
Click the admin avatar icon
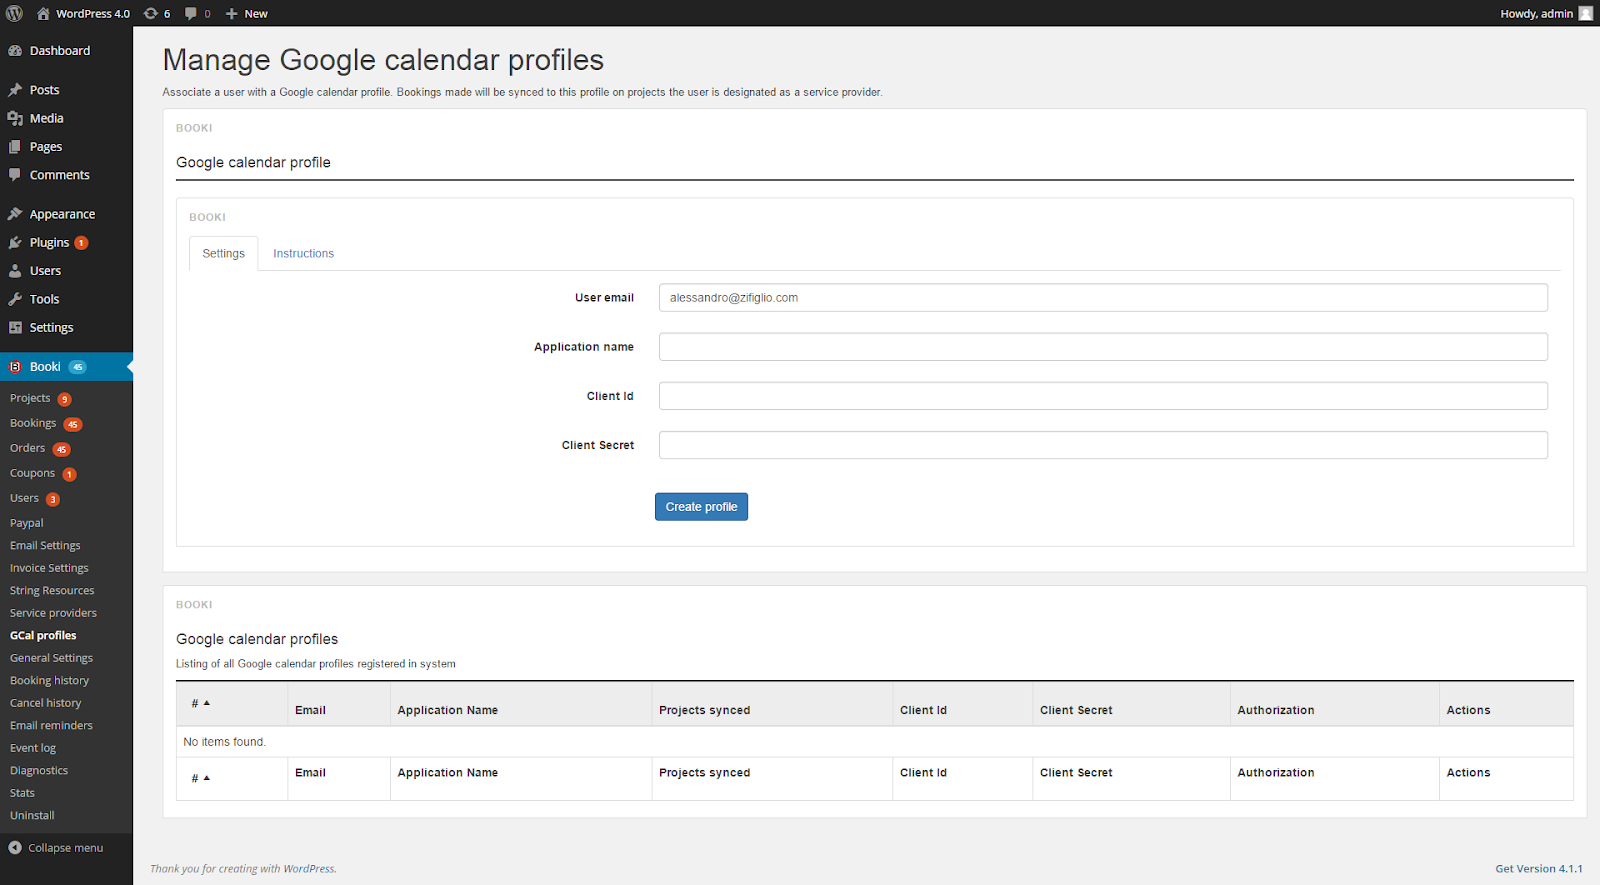[x=1585, y=13]
